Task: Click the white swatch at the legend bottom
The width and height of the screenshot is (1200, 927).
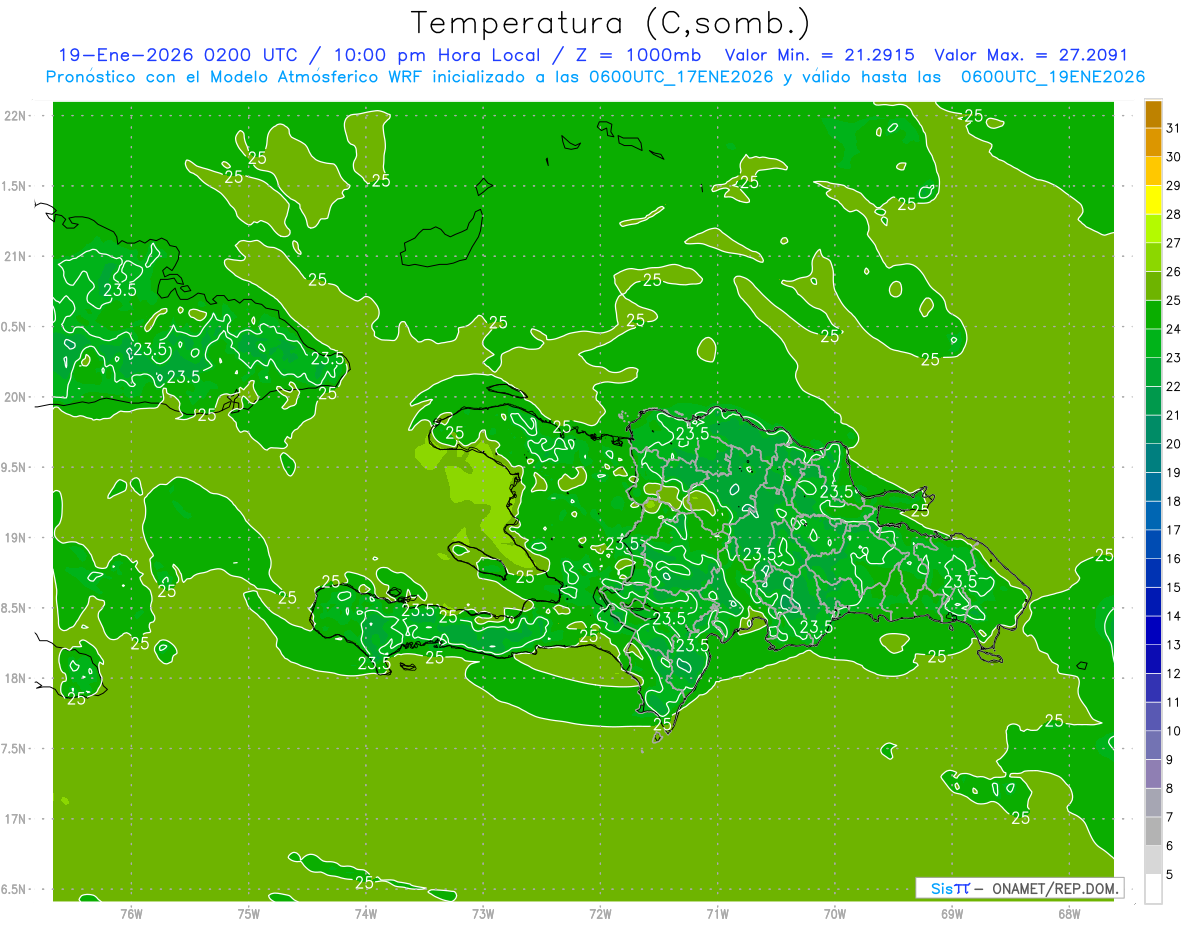Action: [x=1153, y=889]
